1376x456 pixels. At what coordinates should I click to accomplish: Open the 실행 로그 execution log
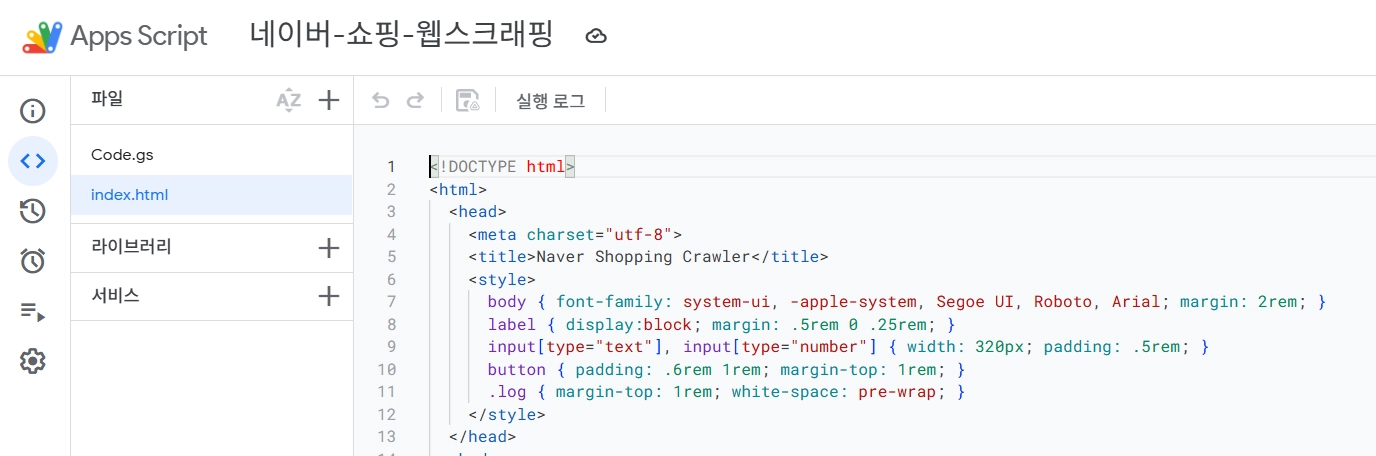point(550,100)
